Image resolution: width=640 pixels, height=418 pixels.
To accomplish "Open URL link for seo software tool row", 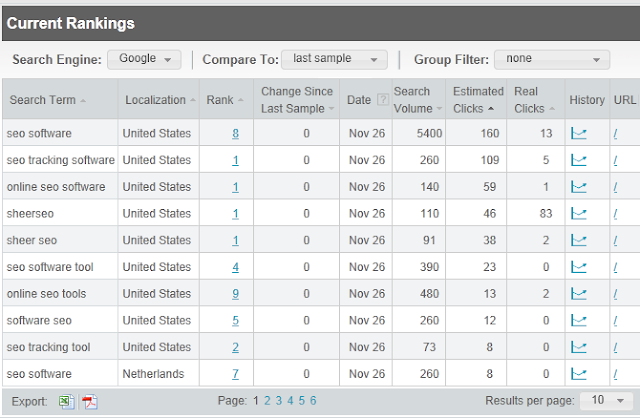I will click(615, 267).
